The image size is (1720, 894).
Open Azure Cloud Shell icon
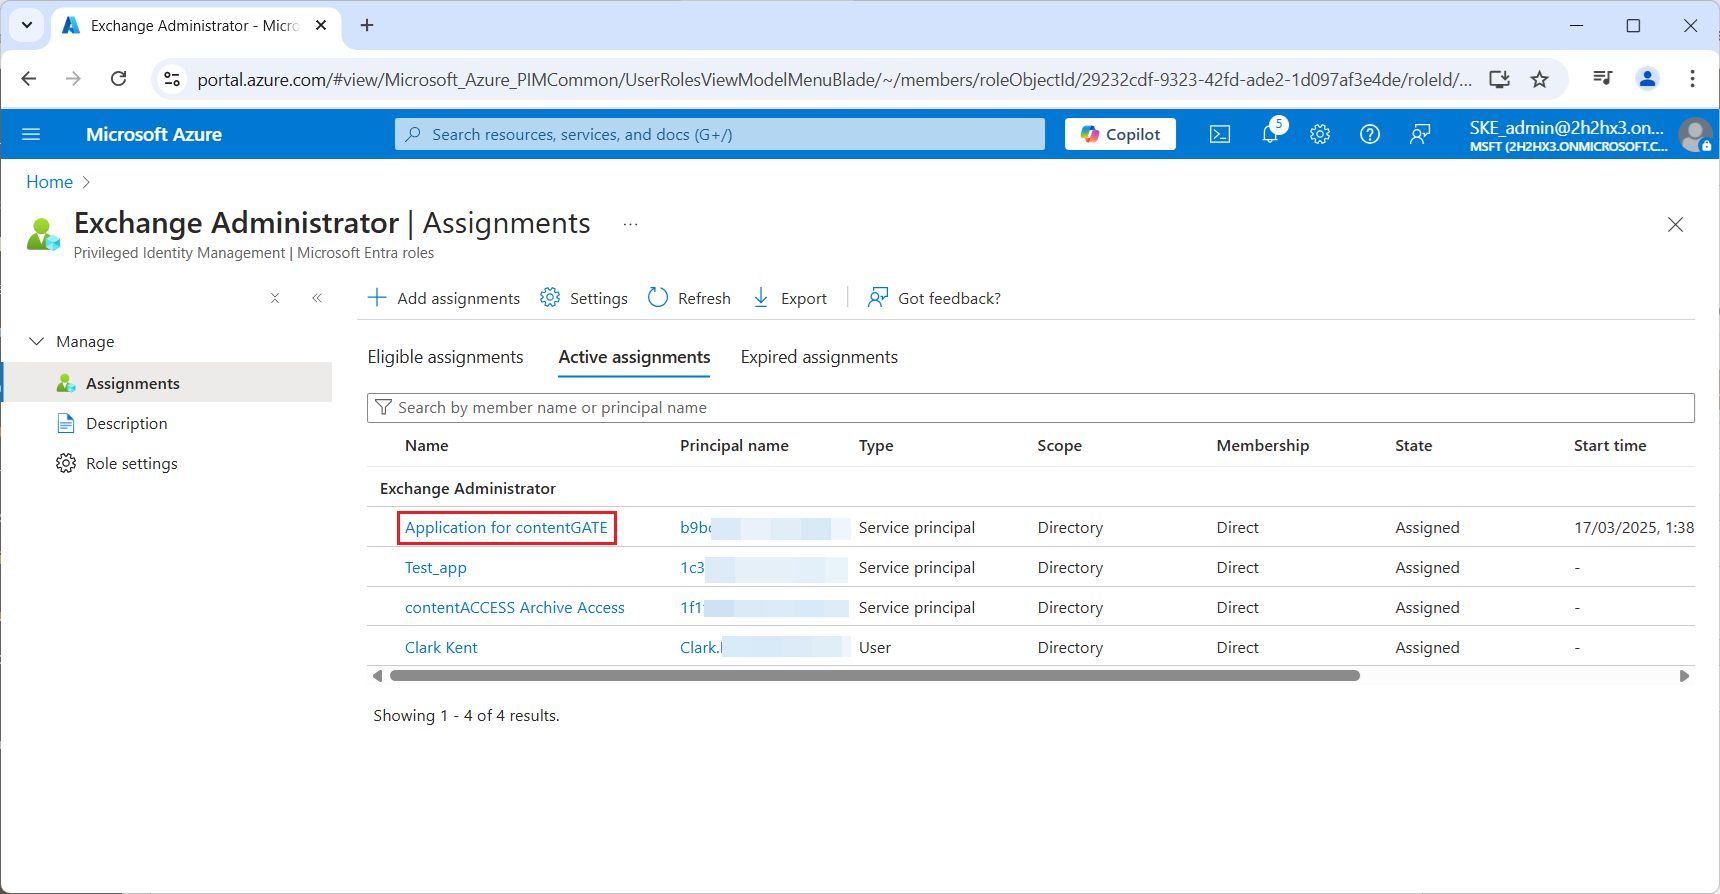point(1219,134)
